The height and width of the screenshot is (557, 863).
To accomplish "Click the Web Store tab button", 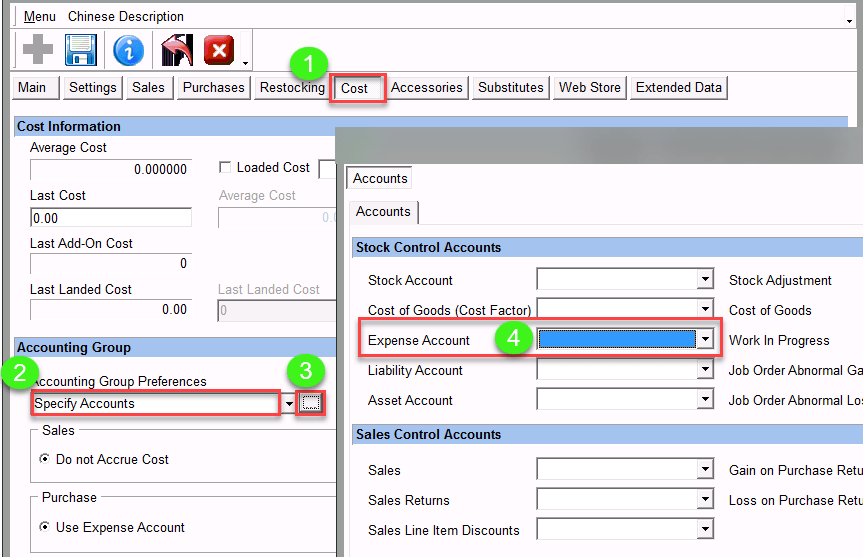I will [x=590, y=88].
